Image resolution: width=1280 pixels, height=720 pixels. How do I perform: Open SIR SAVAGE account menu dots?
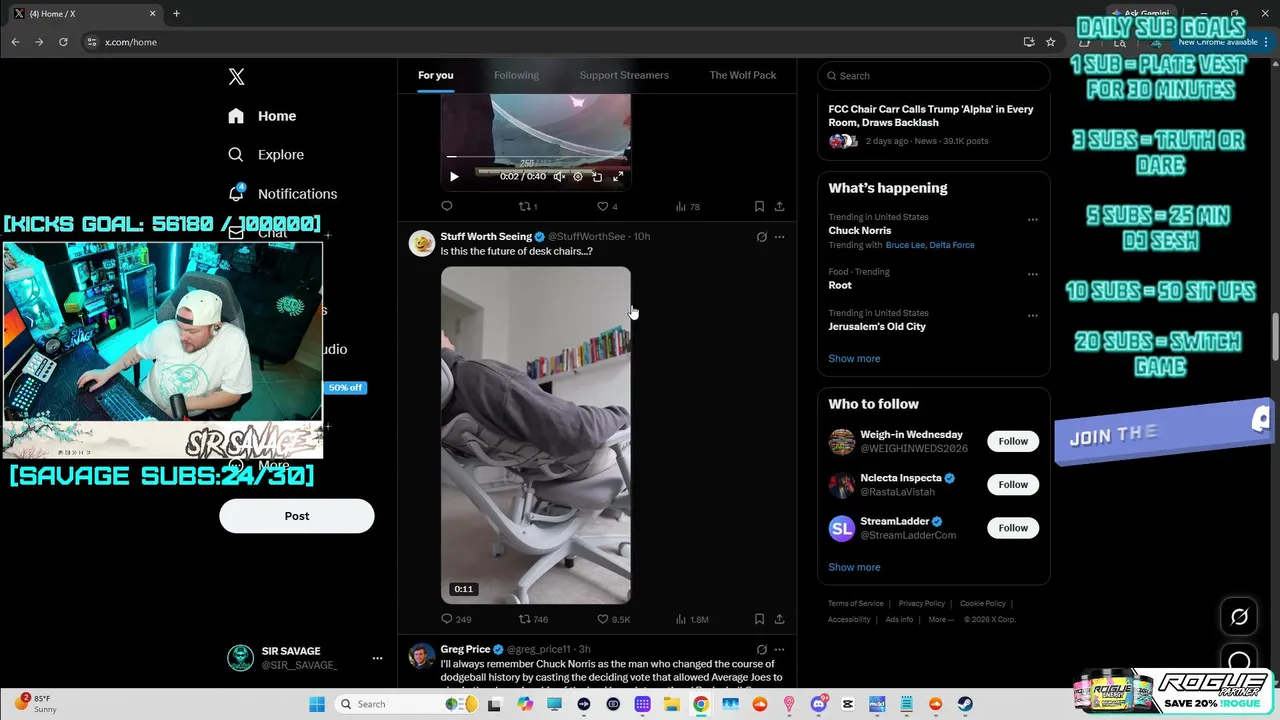click(x=377, y=658)
